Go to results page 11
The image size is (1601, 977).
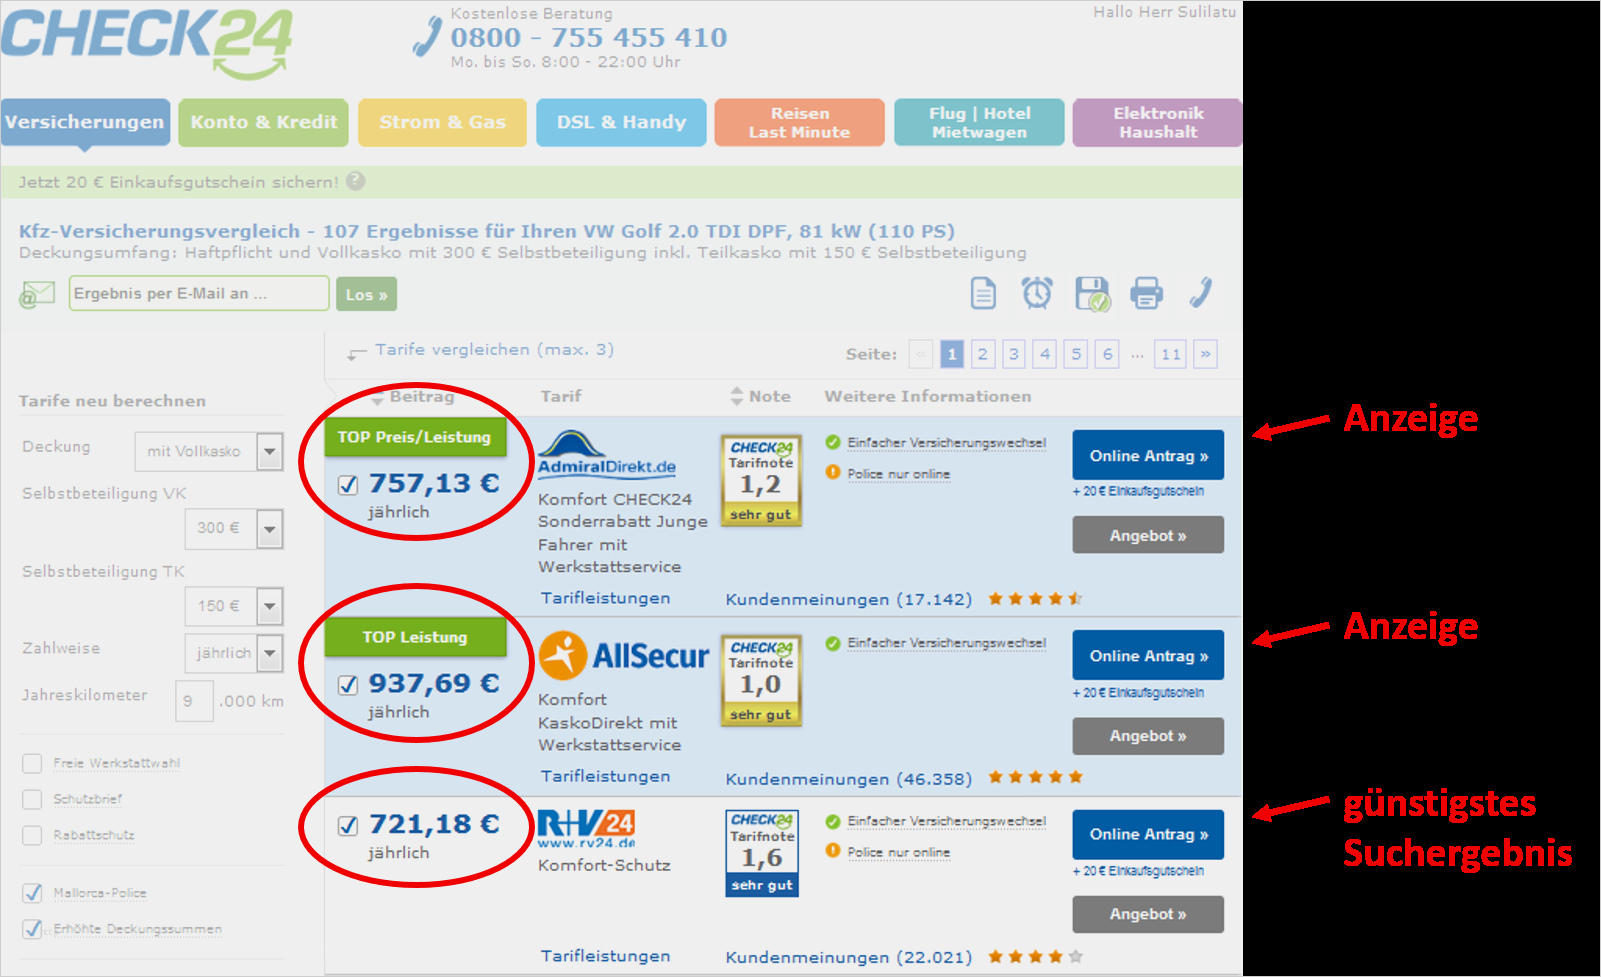click(1170, 354)
